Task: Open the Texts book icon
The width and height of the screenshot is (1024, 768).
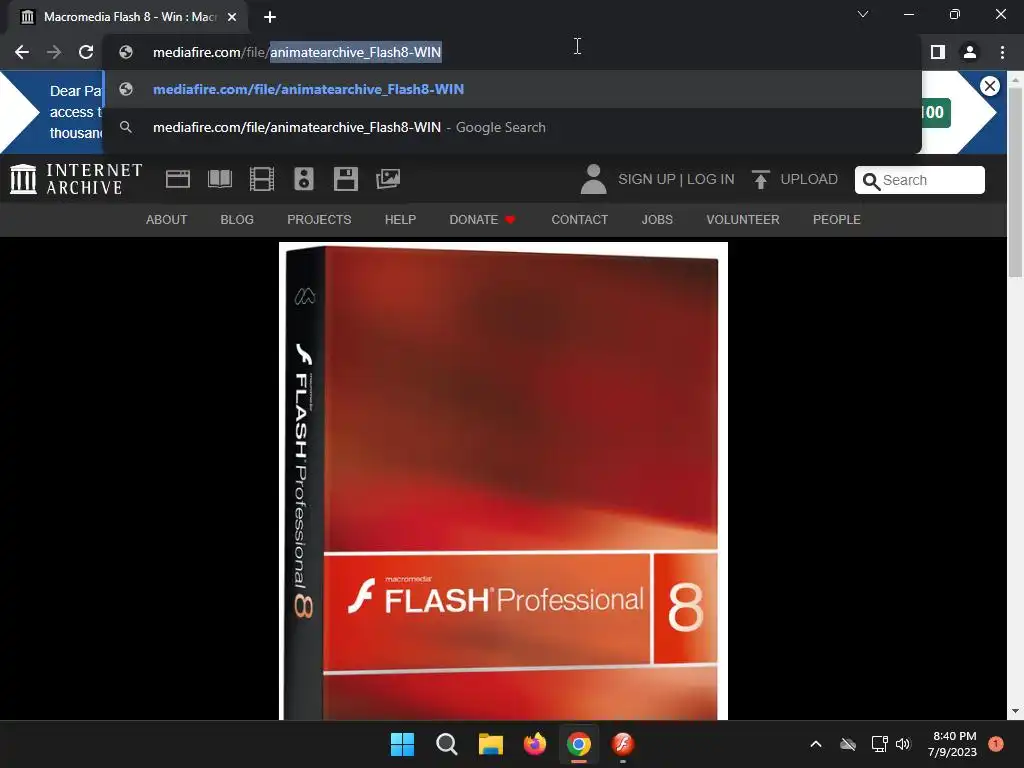Action: tap(219, 179)
